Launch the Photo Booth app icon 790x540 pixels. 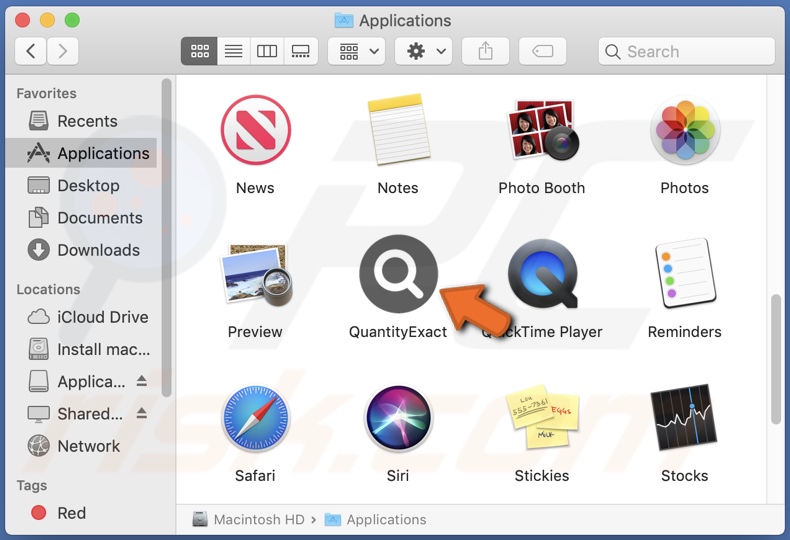click(x=542, y=129)
